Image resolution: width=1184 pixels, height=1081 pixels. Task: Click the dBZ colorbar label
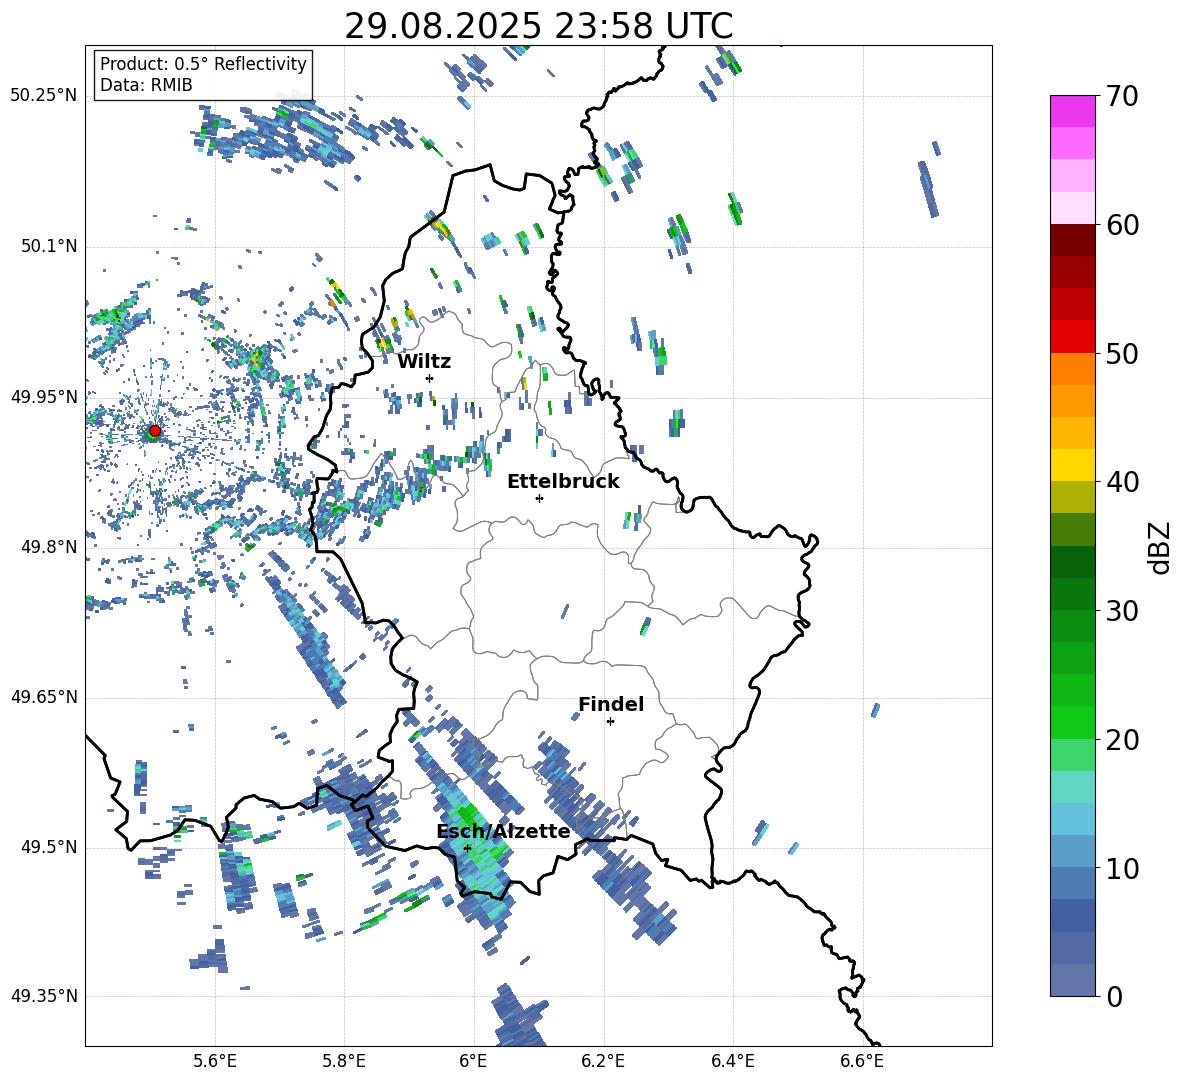1160,547
